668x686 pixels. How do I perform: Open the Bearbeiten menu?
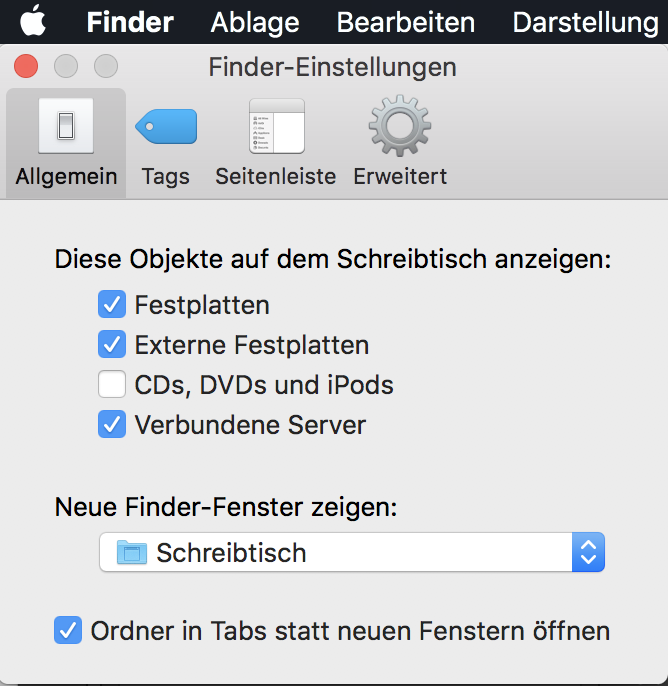tap(406, 22)
